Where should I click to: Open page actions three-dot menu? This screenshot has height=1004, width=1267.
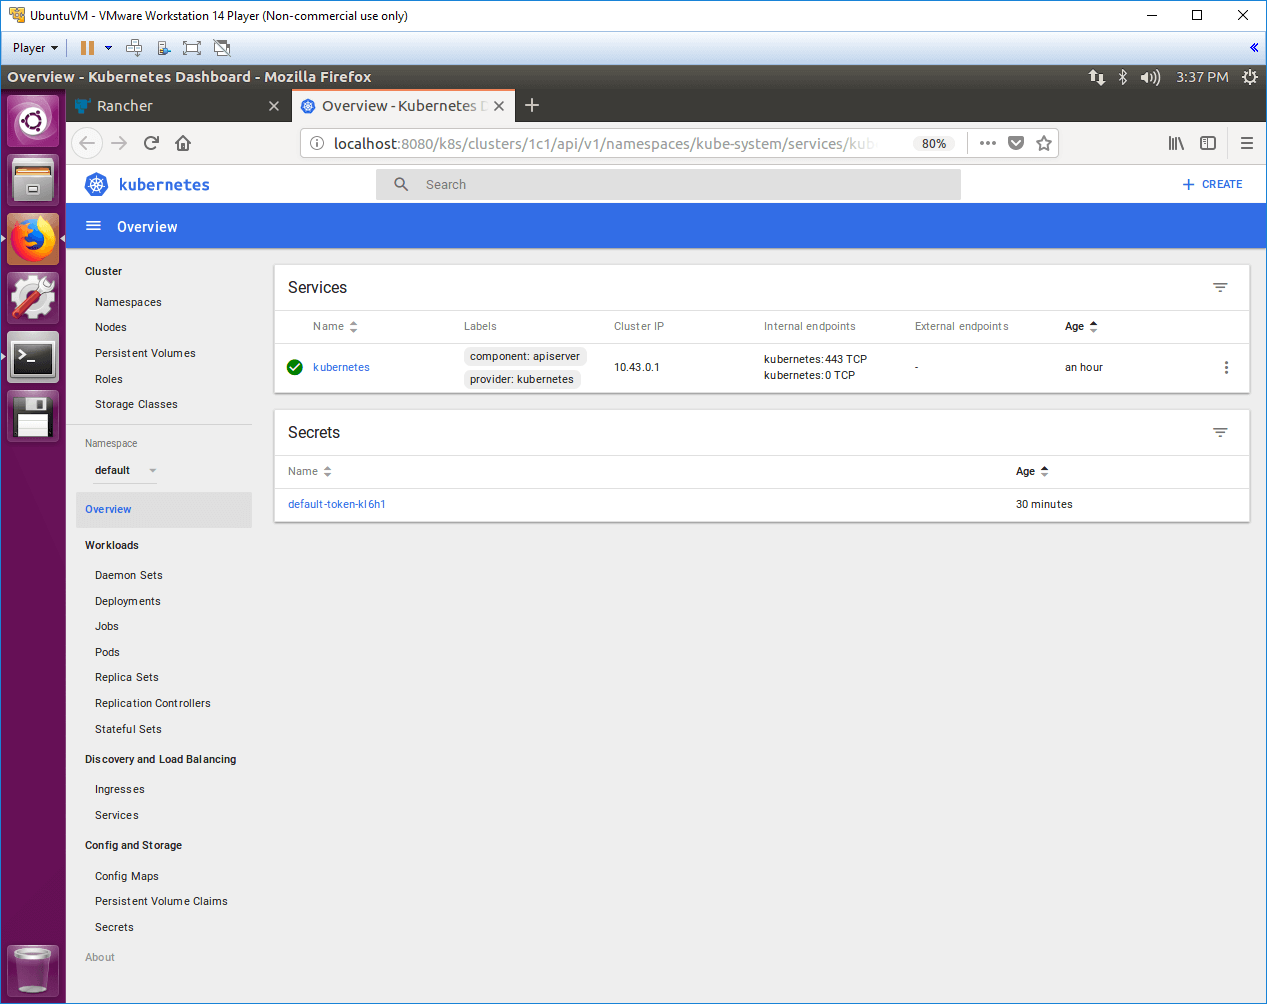pos(988,143)
